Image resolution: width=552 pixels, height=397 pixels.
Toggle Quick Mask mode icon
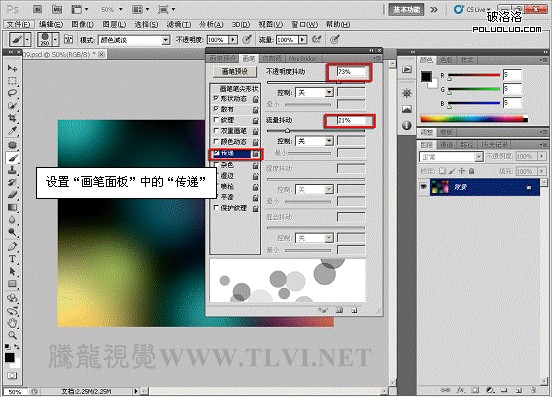tap(12, 376)
